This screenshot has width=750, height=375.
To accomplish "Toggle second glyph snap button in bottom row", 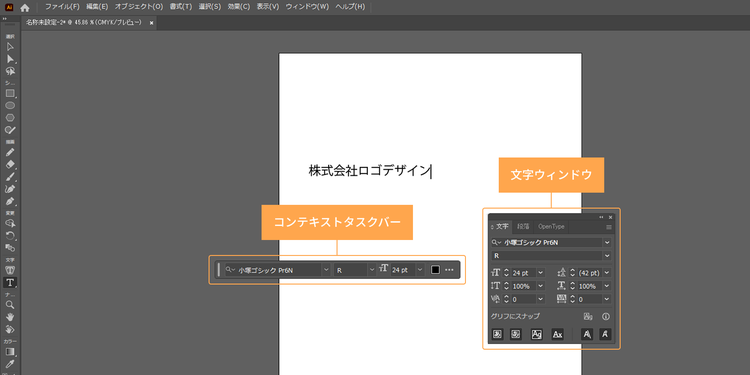I will click(x=516, y=334).
